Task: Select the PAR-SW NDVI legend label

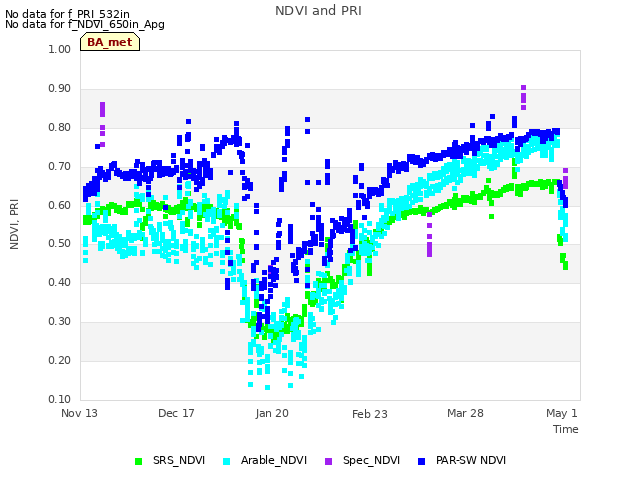Action: point(471,460)
